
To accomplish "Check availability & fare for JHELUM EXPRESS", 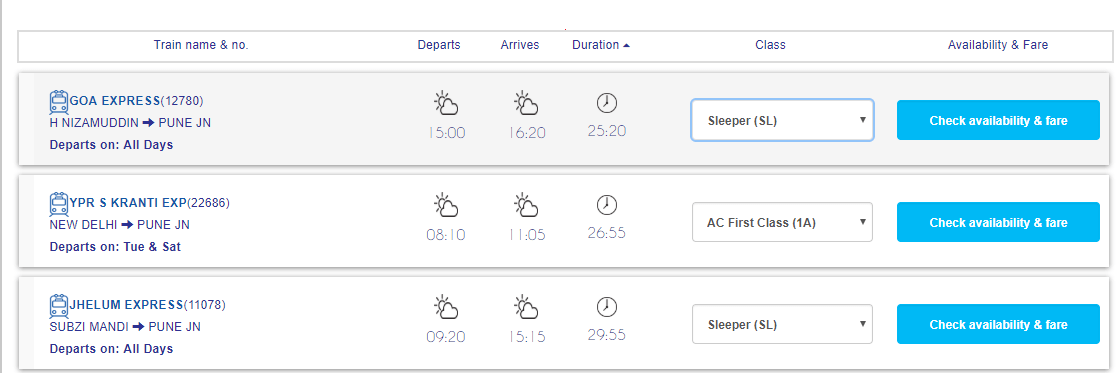I will [x=998, y=324].
